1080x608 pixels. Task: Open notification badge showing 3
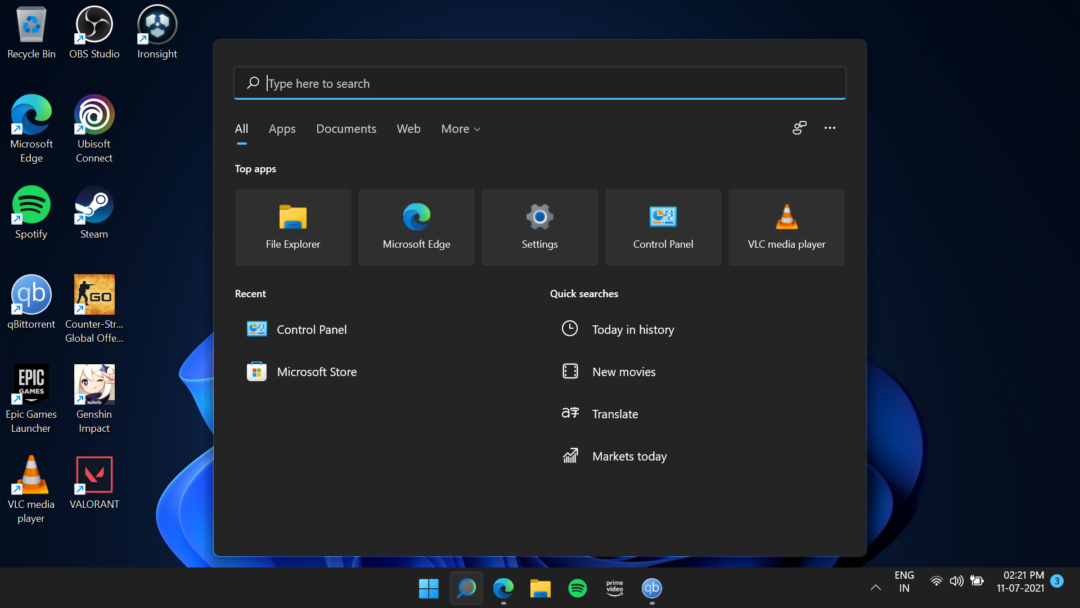(x=1057, y=581)
